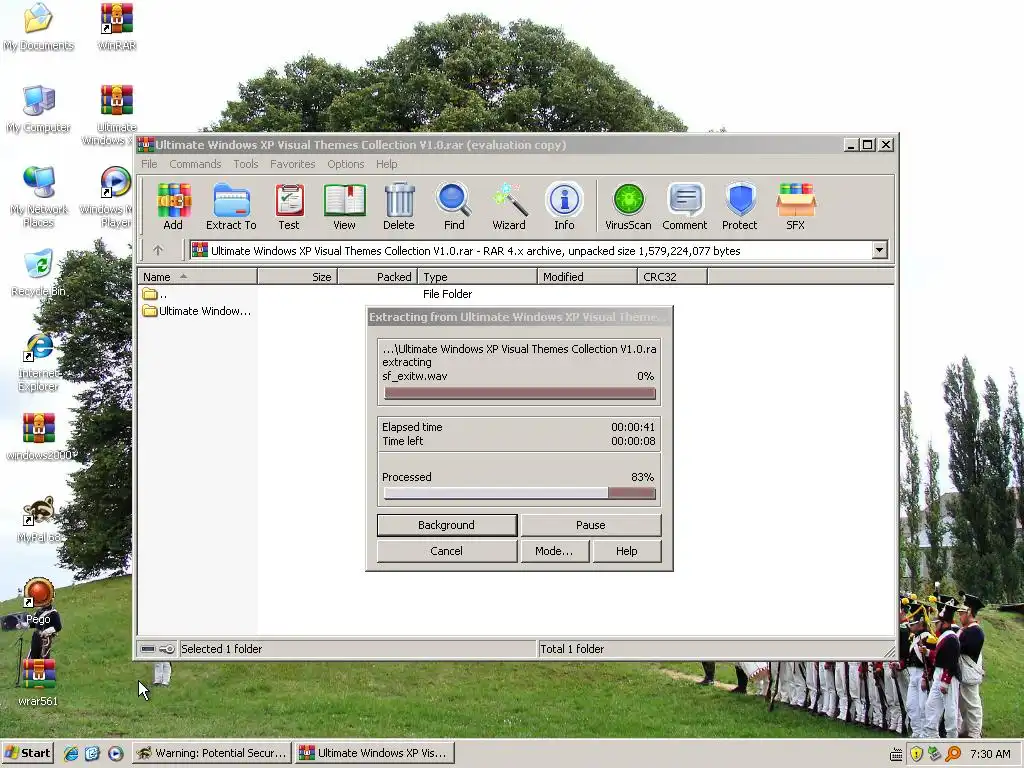
Task: Select the Pego desktop shortcut
Action: [x=39, y=601]
